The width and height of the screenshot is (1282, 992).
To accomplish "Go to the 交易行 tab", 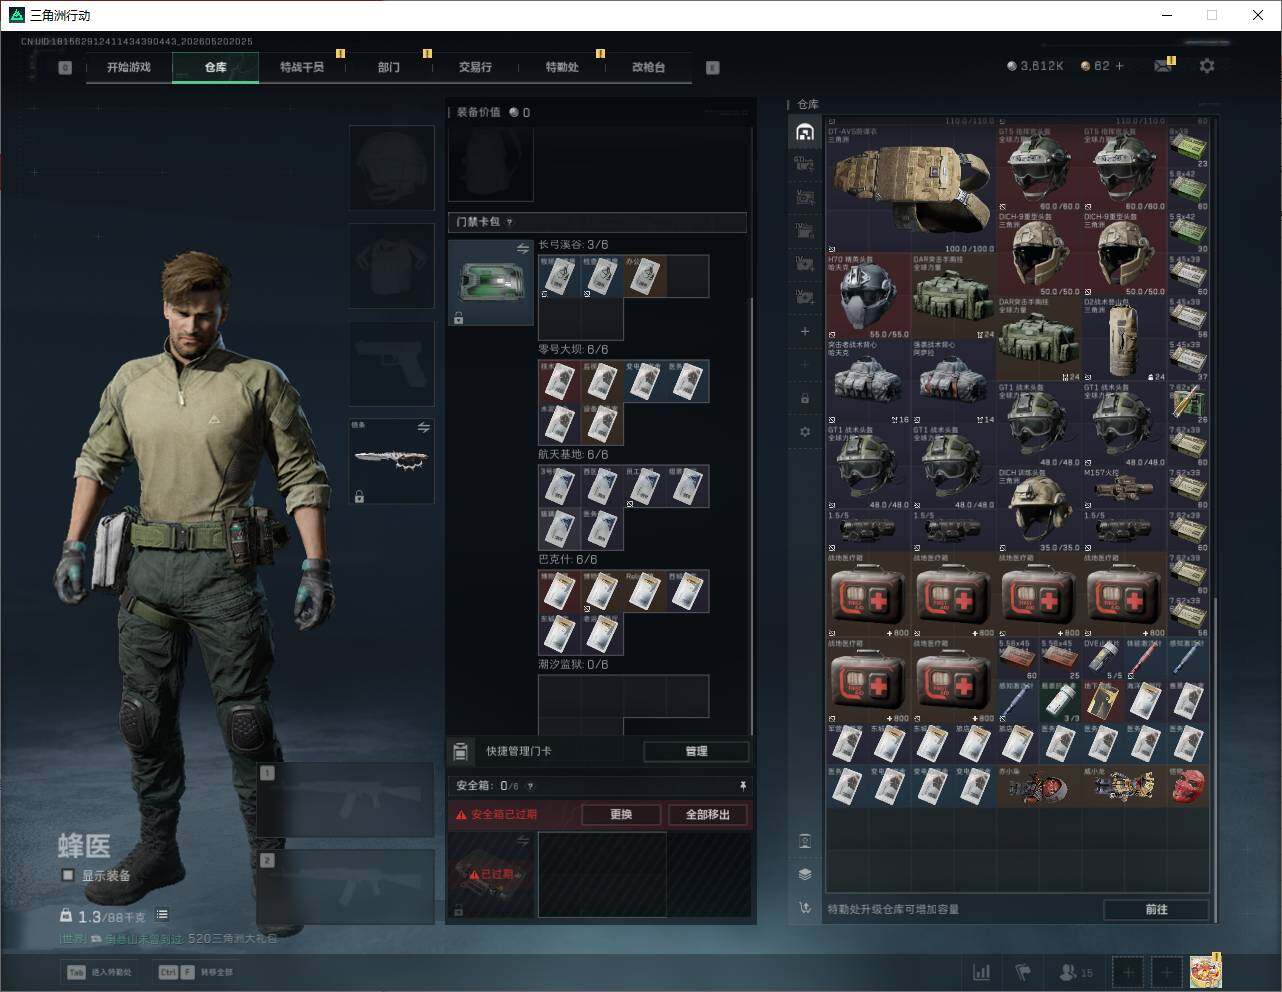I will tap(475, 67).
